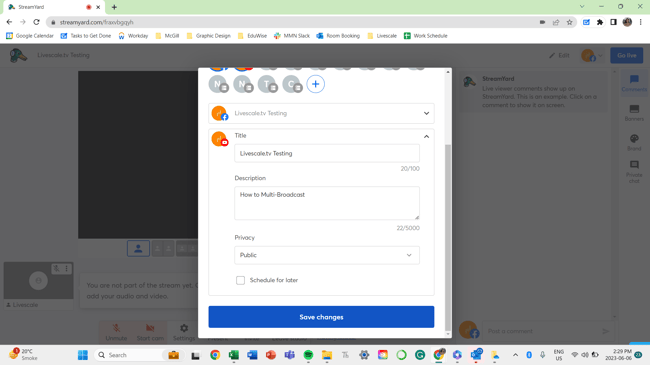Open the Livescale bookmark folder
This screenshot has height=365, width=650.
382,36
